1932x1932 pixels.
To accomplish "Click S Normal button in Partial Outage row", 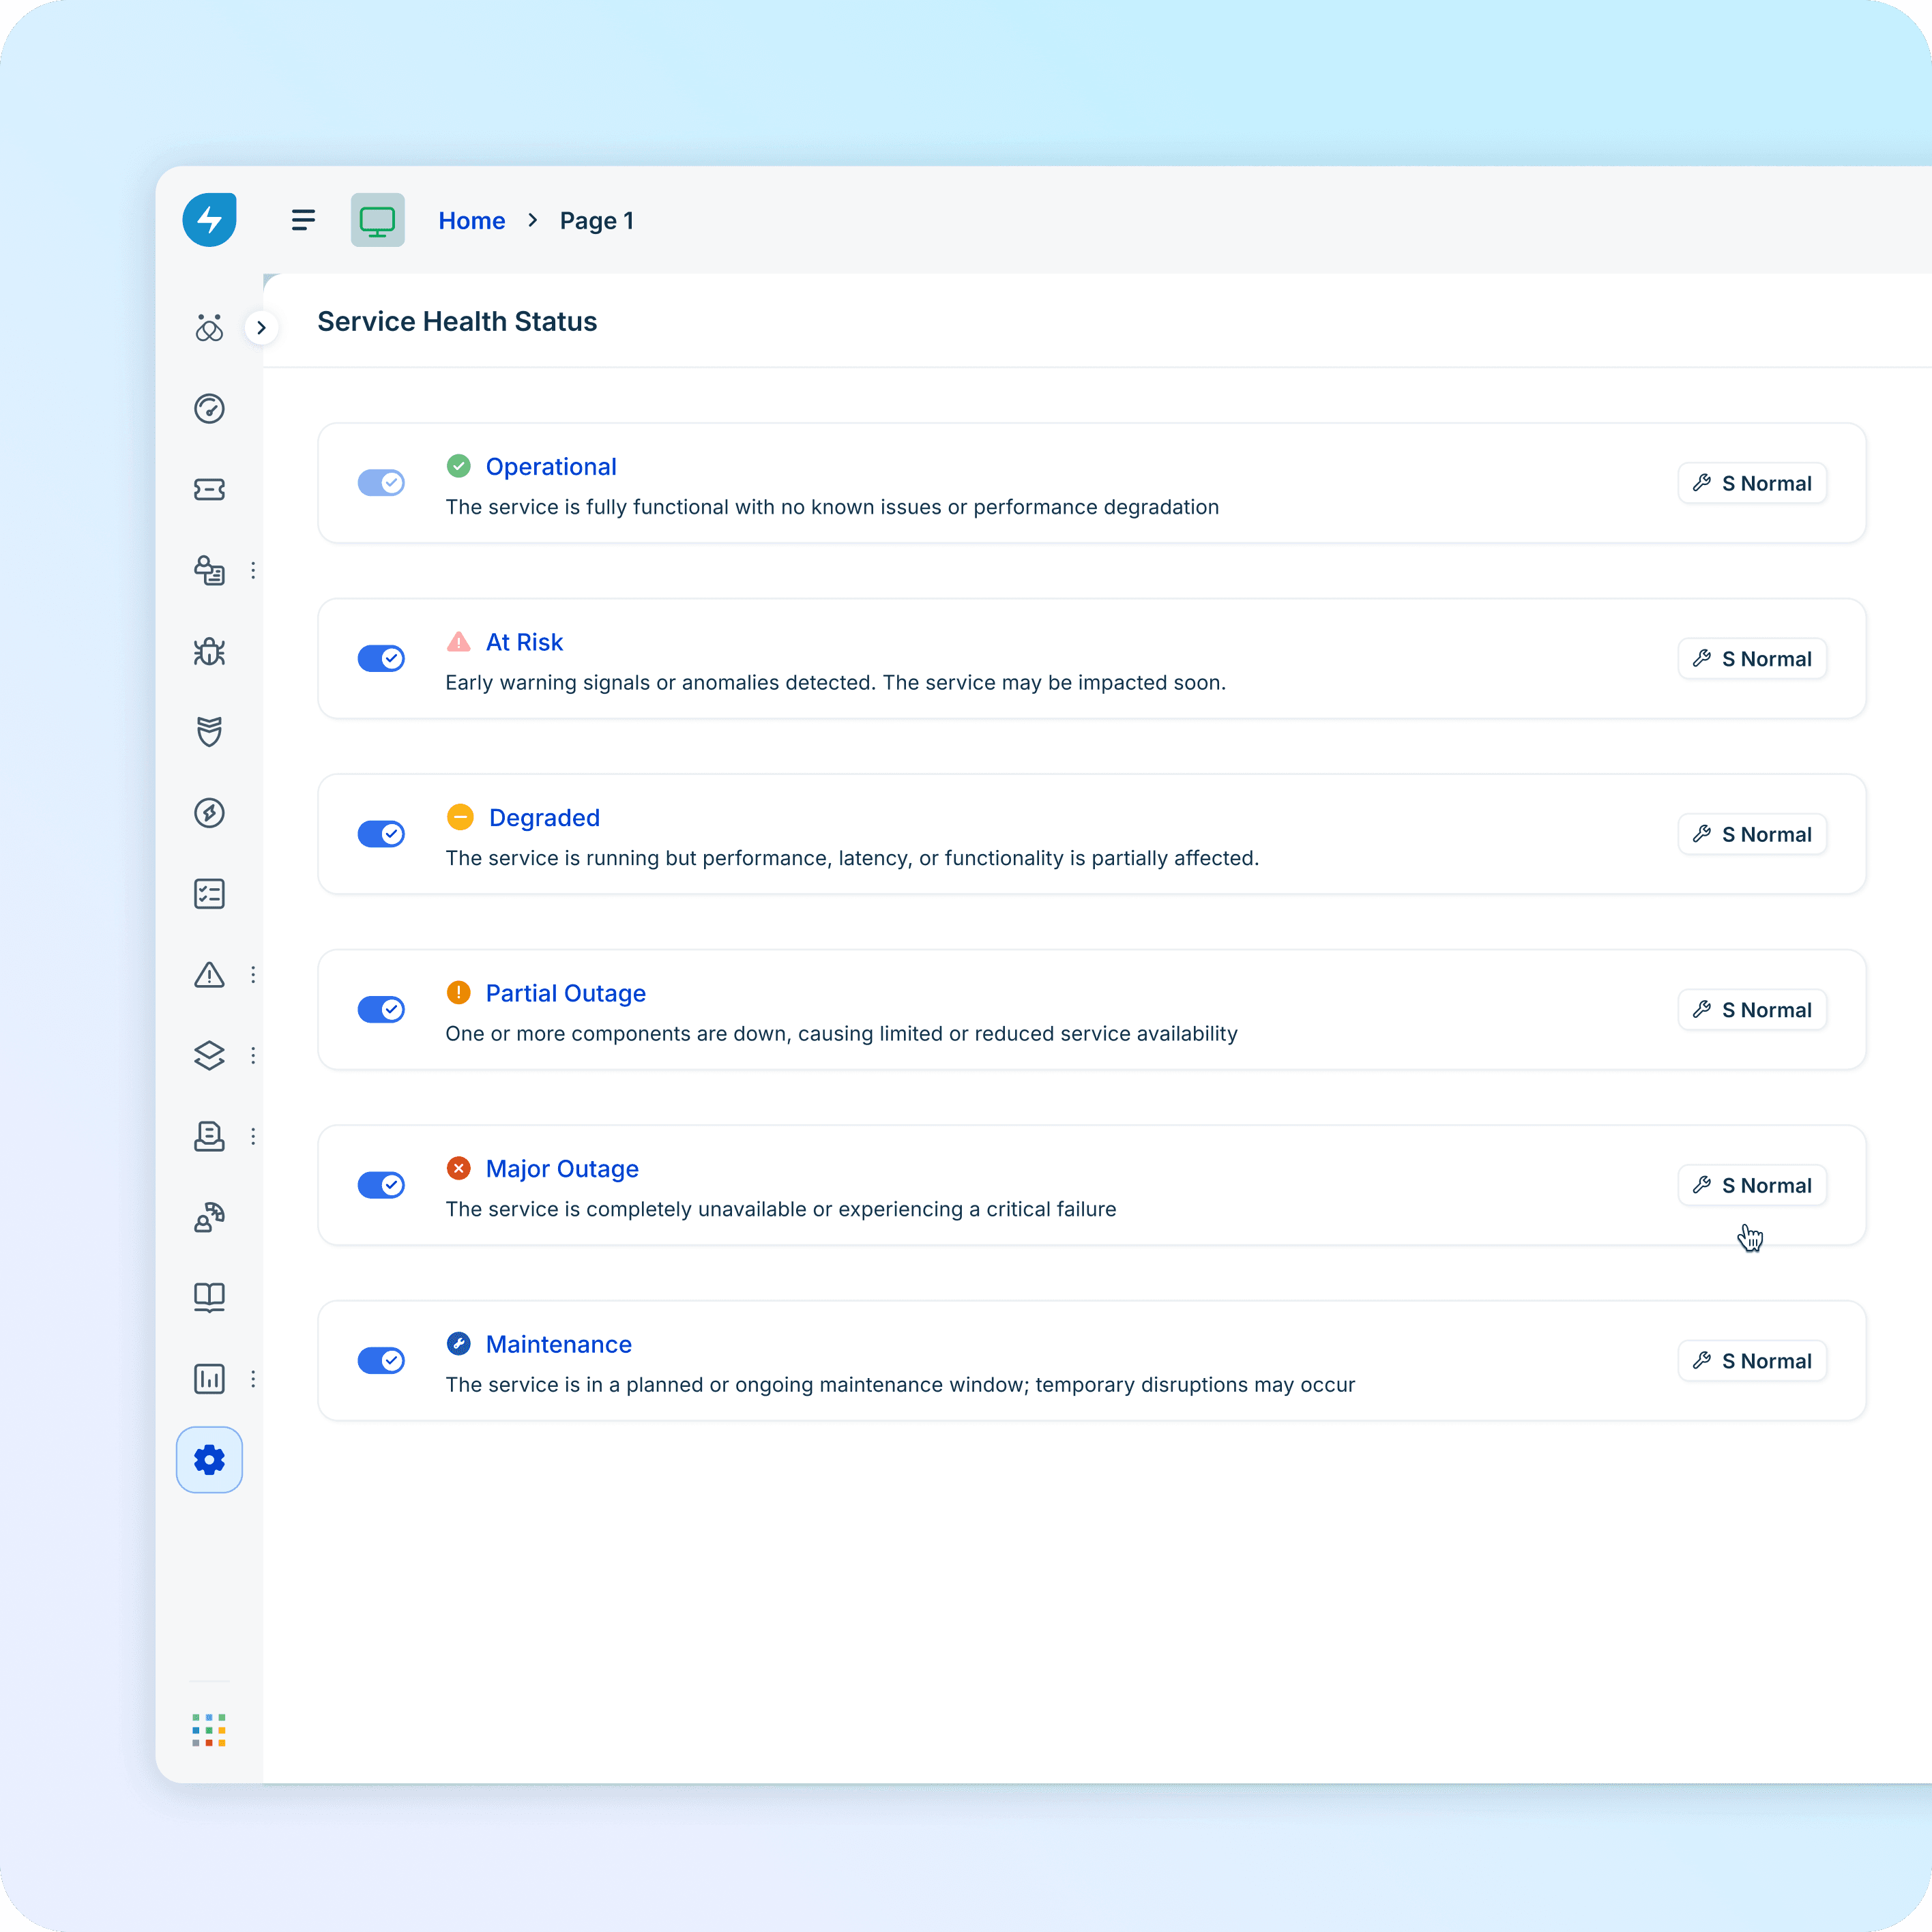I will tap(1752, 1010).
